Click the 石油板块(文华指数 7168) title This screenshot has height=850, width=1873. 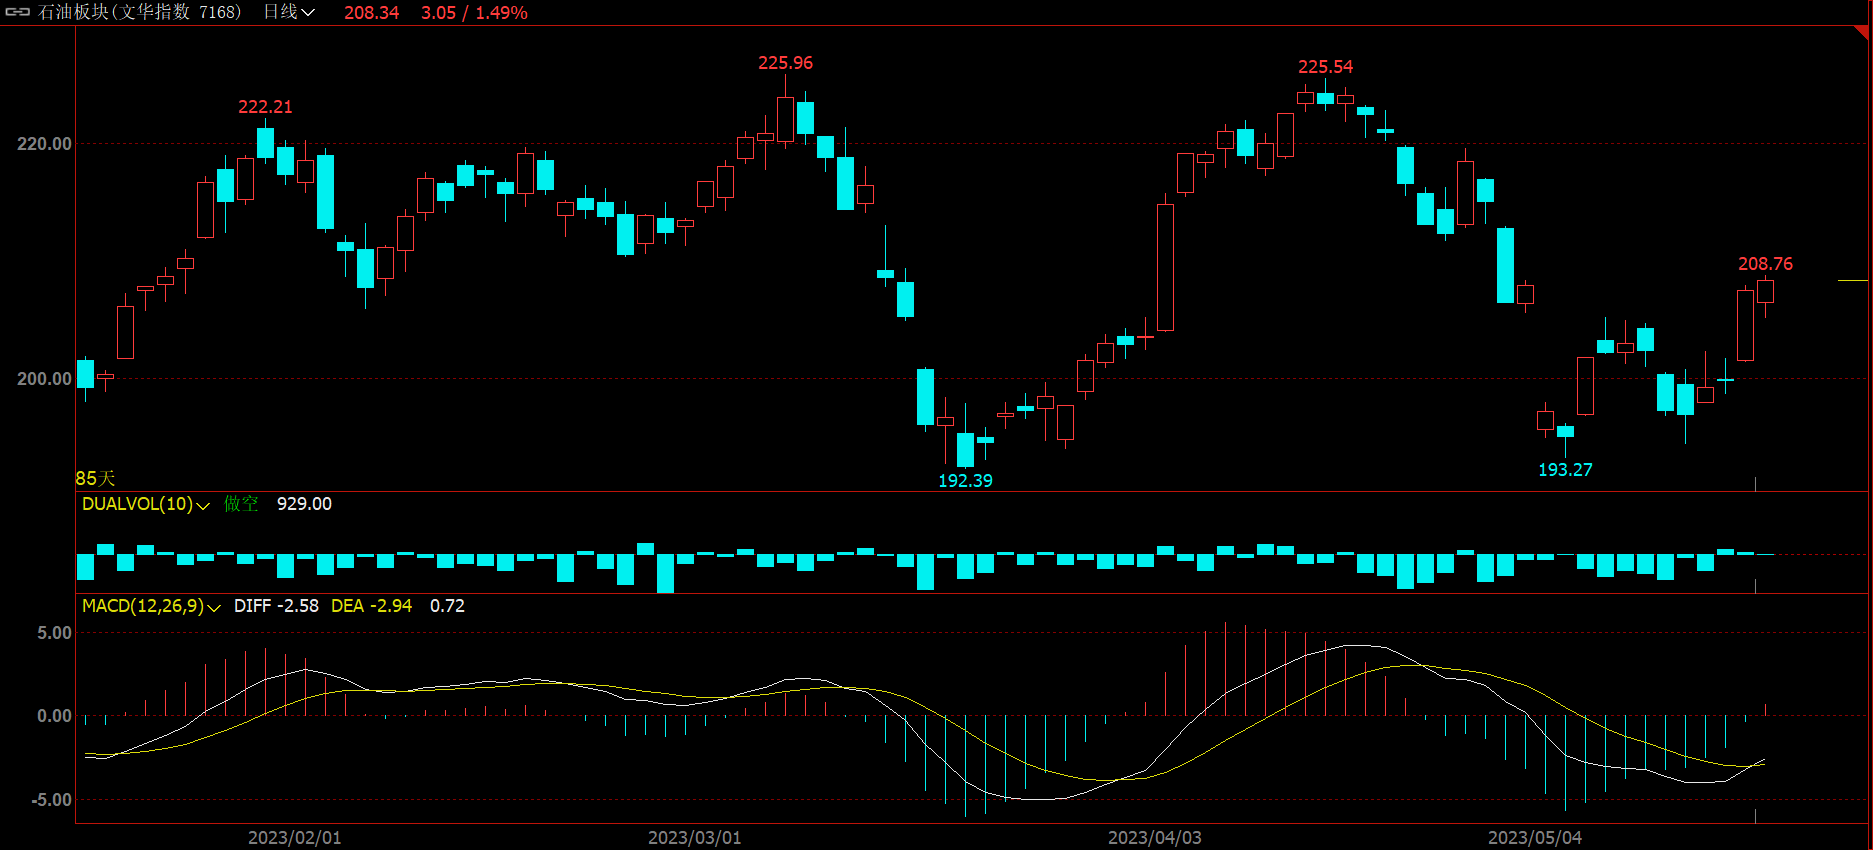click(140, 12)
